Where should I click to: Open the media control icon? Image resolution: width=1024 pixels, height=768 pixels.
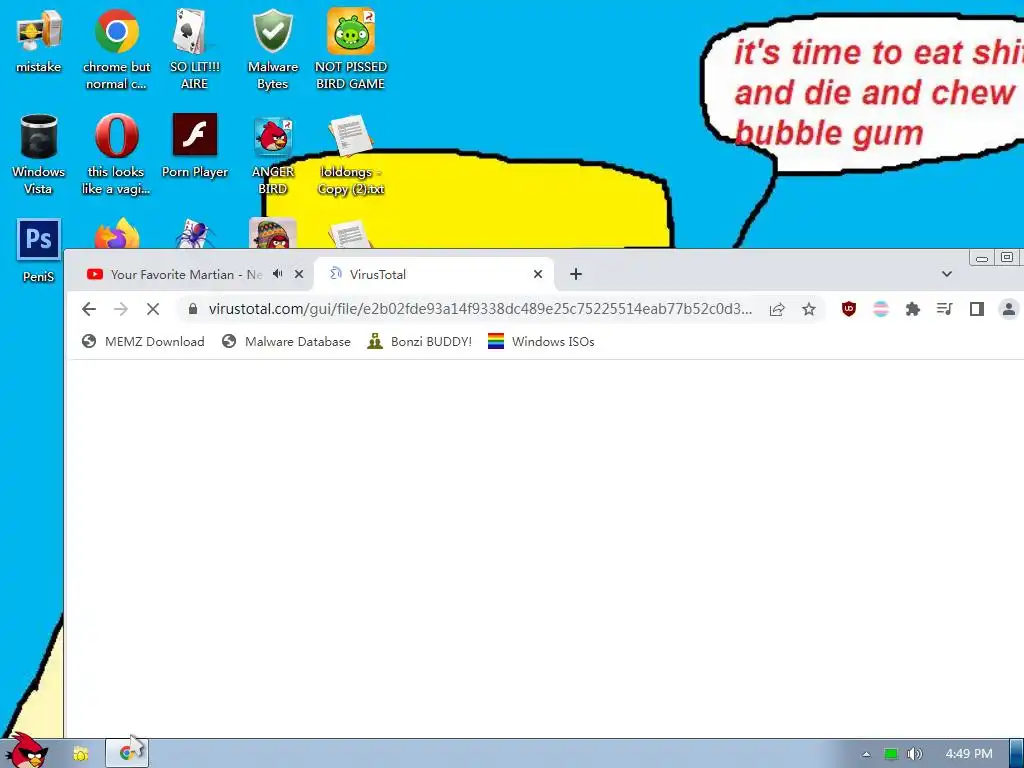pos(944,309)
